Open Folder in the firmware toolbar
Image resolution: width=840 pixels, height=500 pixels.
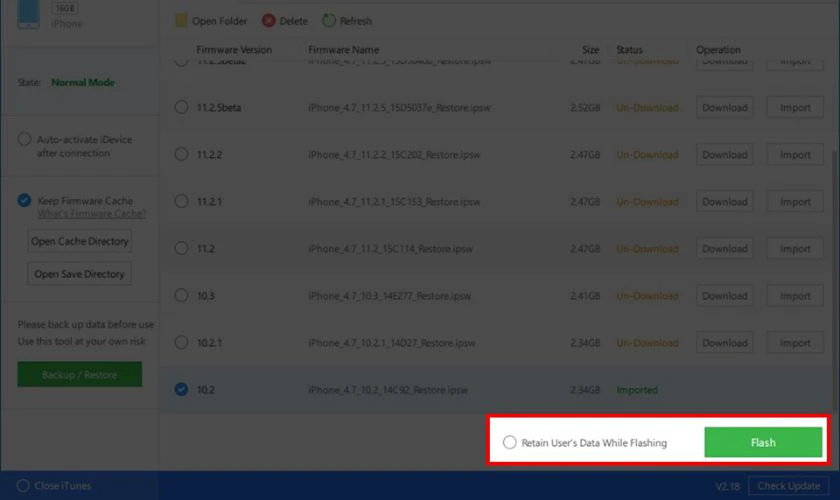[211, 21]
